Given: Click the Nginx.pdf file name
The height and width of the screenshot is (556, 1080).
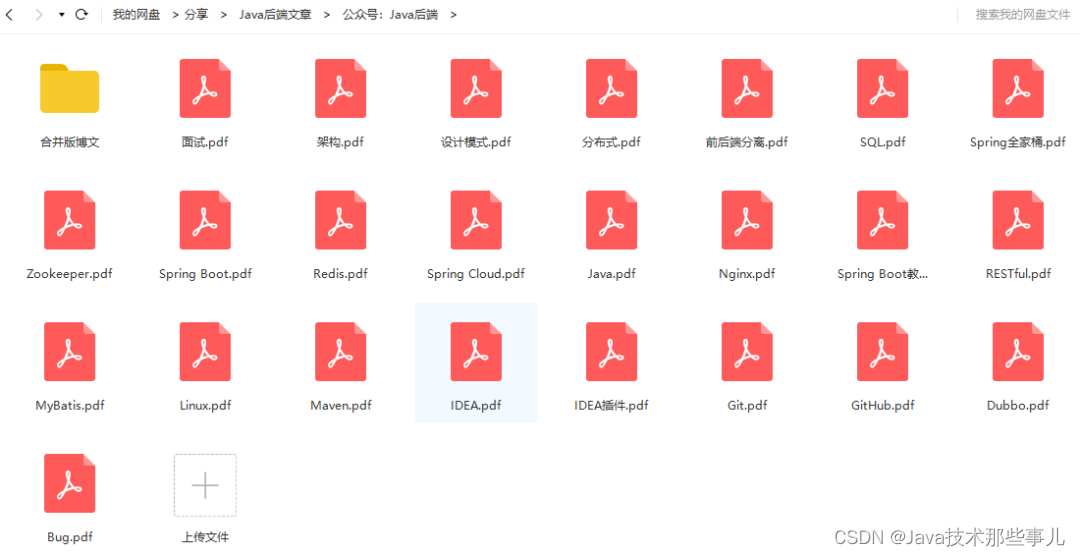Looking at the screenshot, I should tap(747, 274).
